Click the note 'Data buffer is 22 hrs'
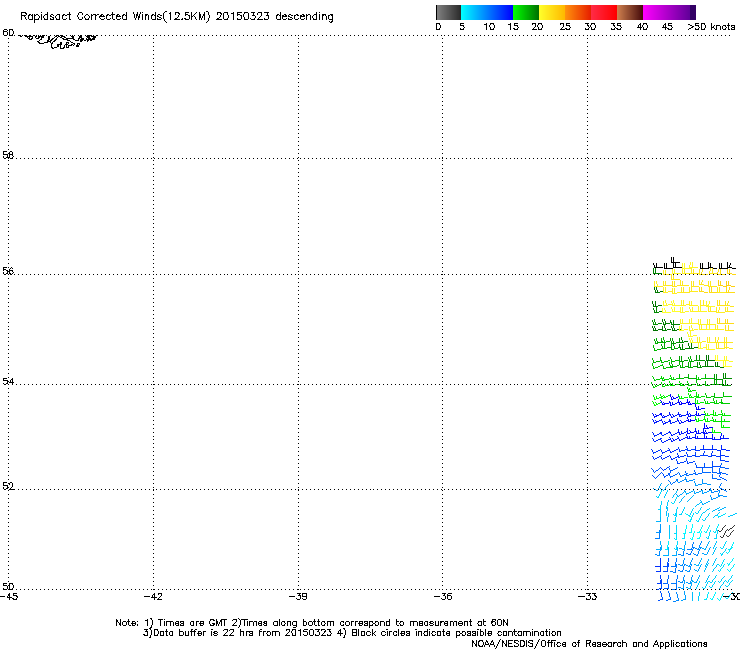The height and width of the screenshot is (650, 740). coord(205,633)
